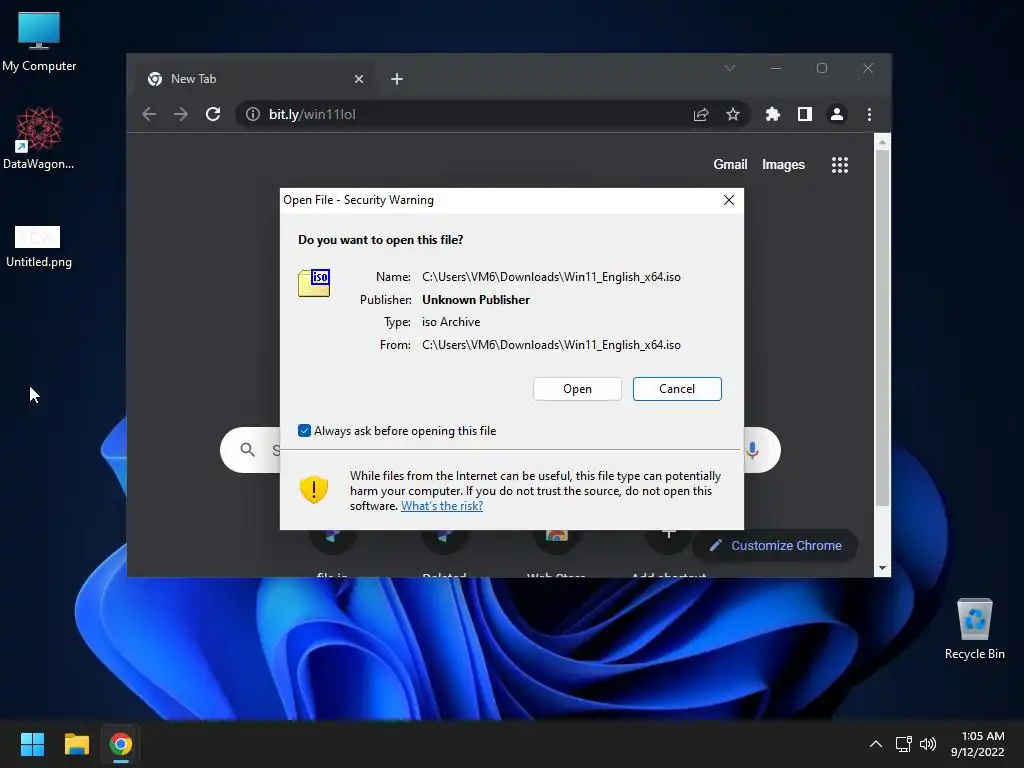Select the Untitled.png desktop file
Viewport: 1024px width, 768px height.
39,247
